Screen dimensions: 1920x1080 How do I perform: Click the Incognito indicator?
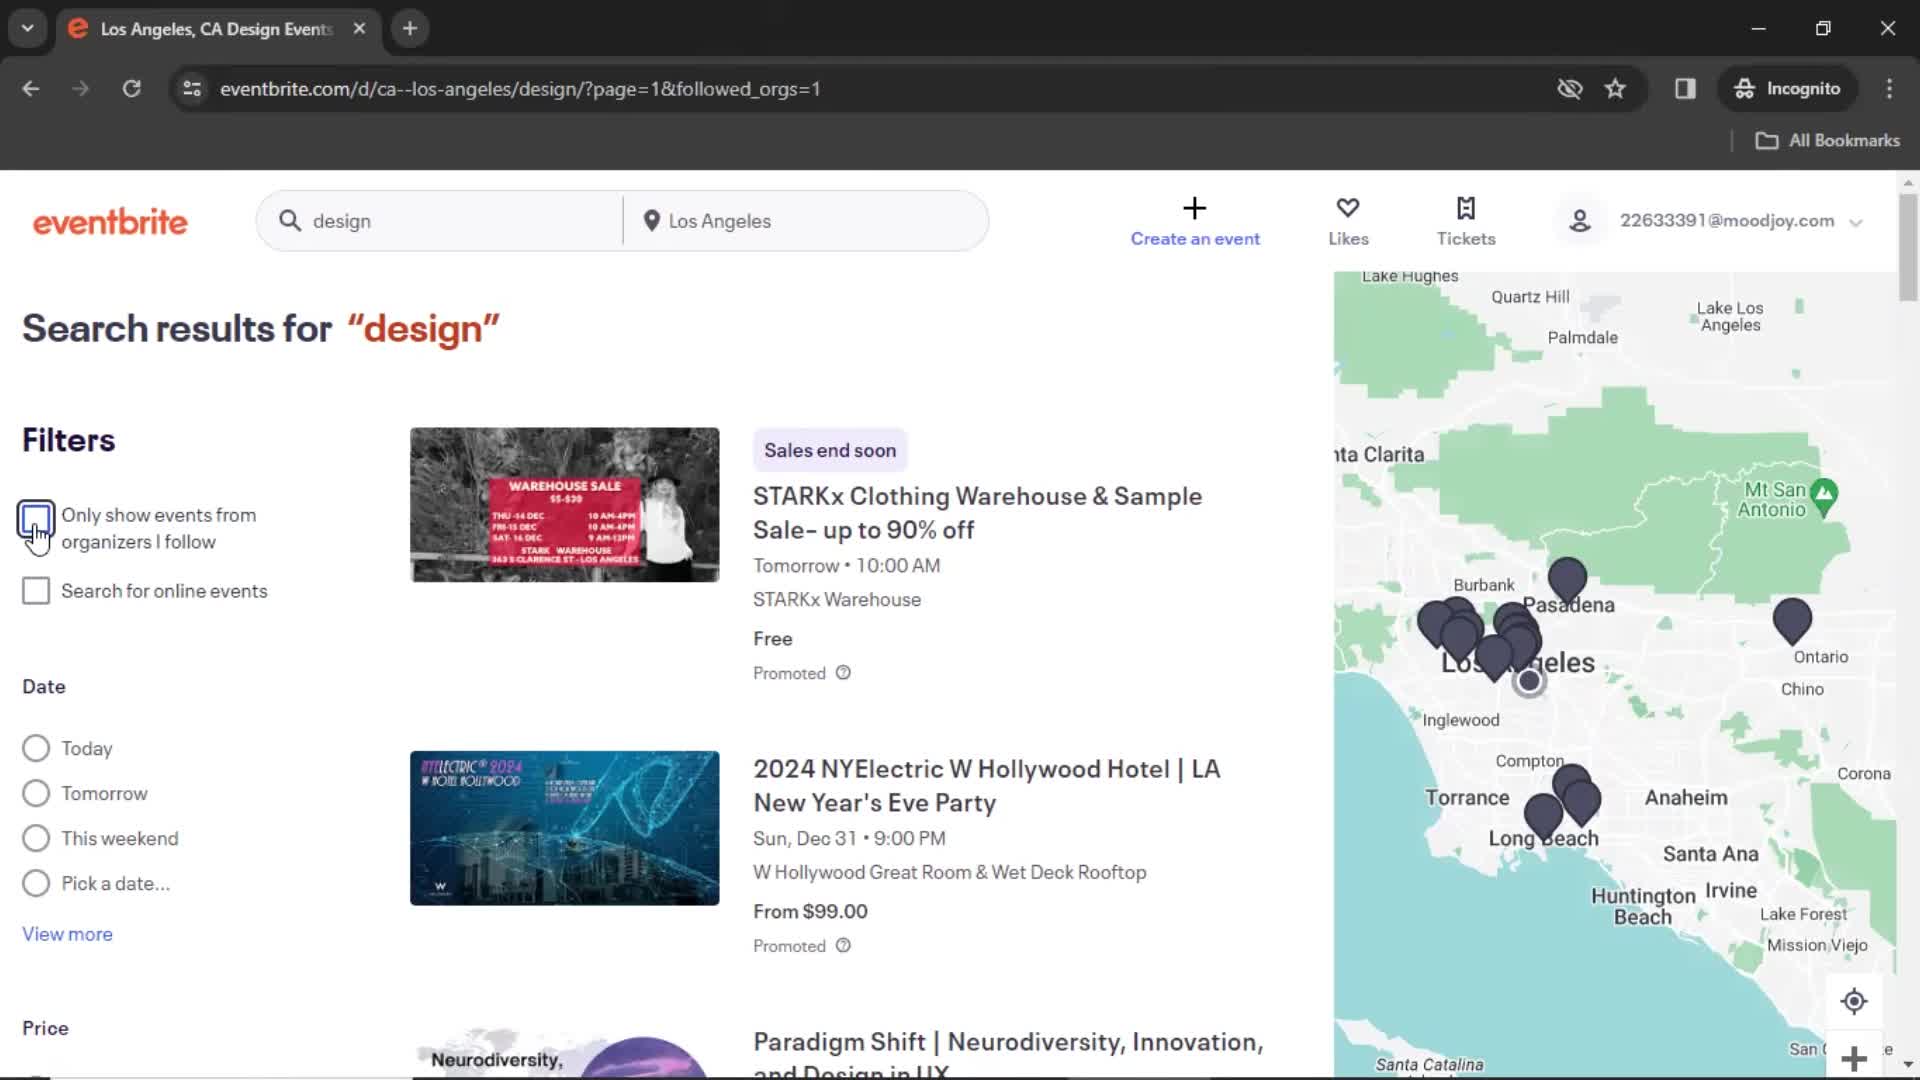[x=1788, y=89]
